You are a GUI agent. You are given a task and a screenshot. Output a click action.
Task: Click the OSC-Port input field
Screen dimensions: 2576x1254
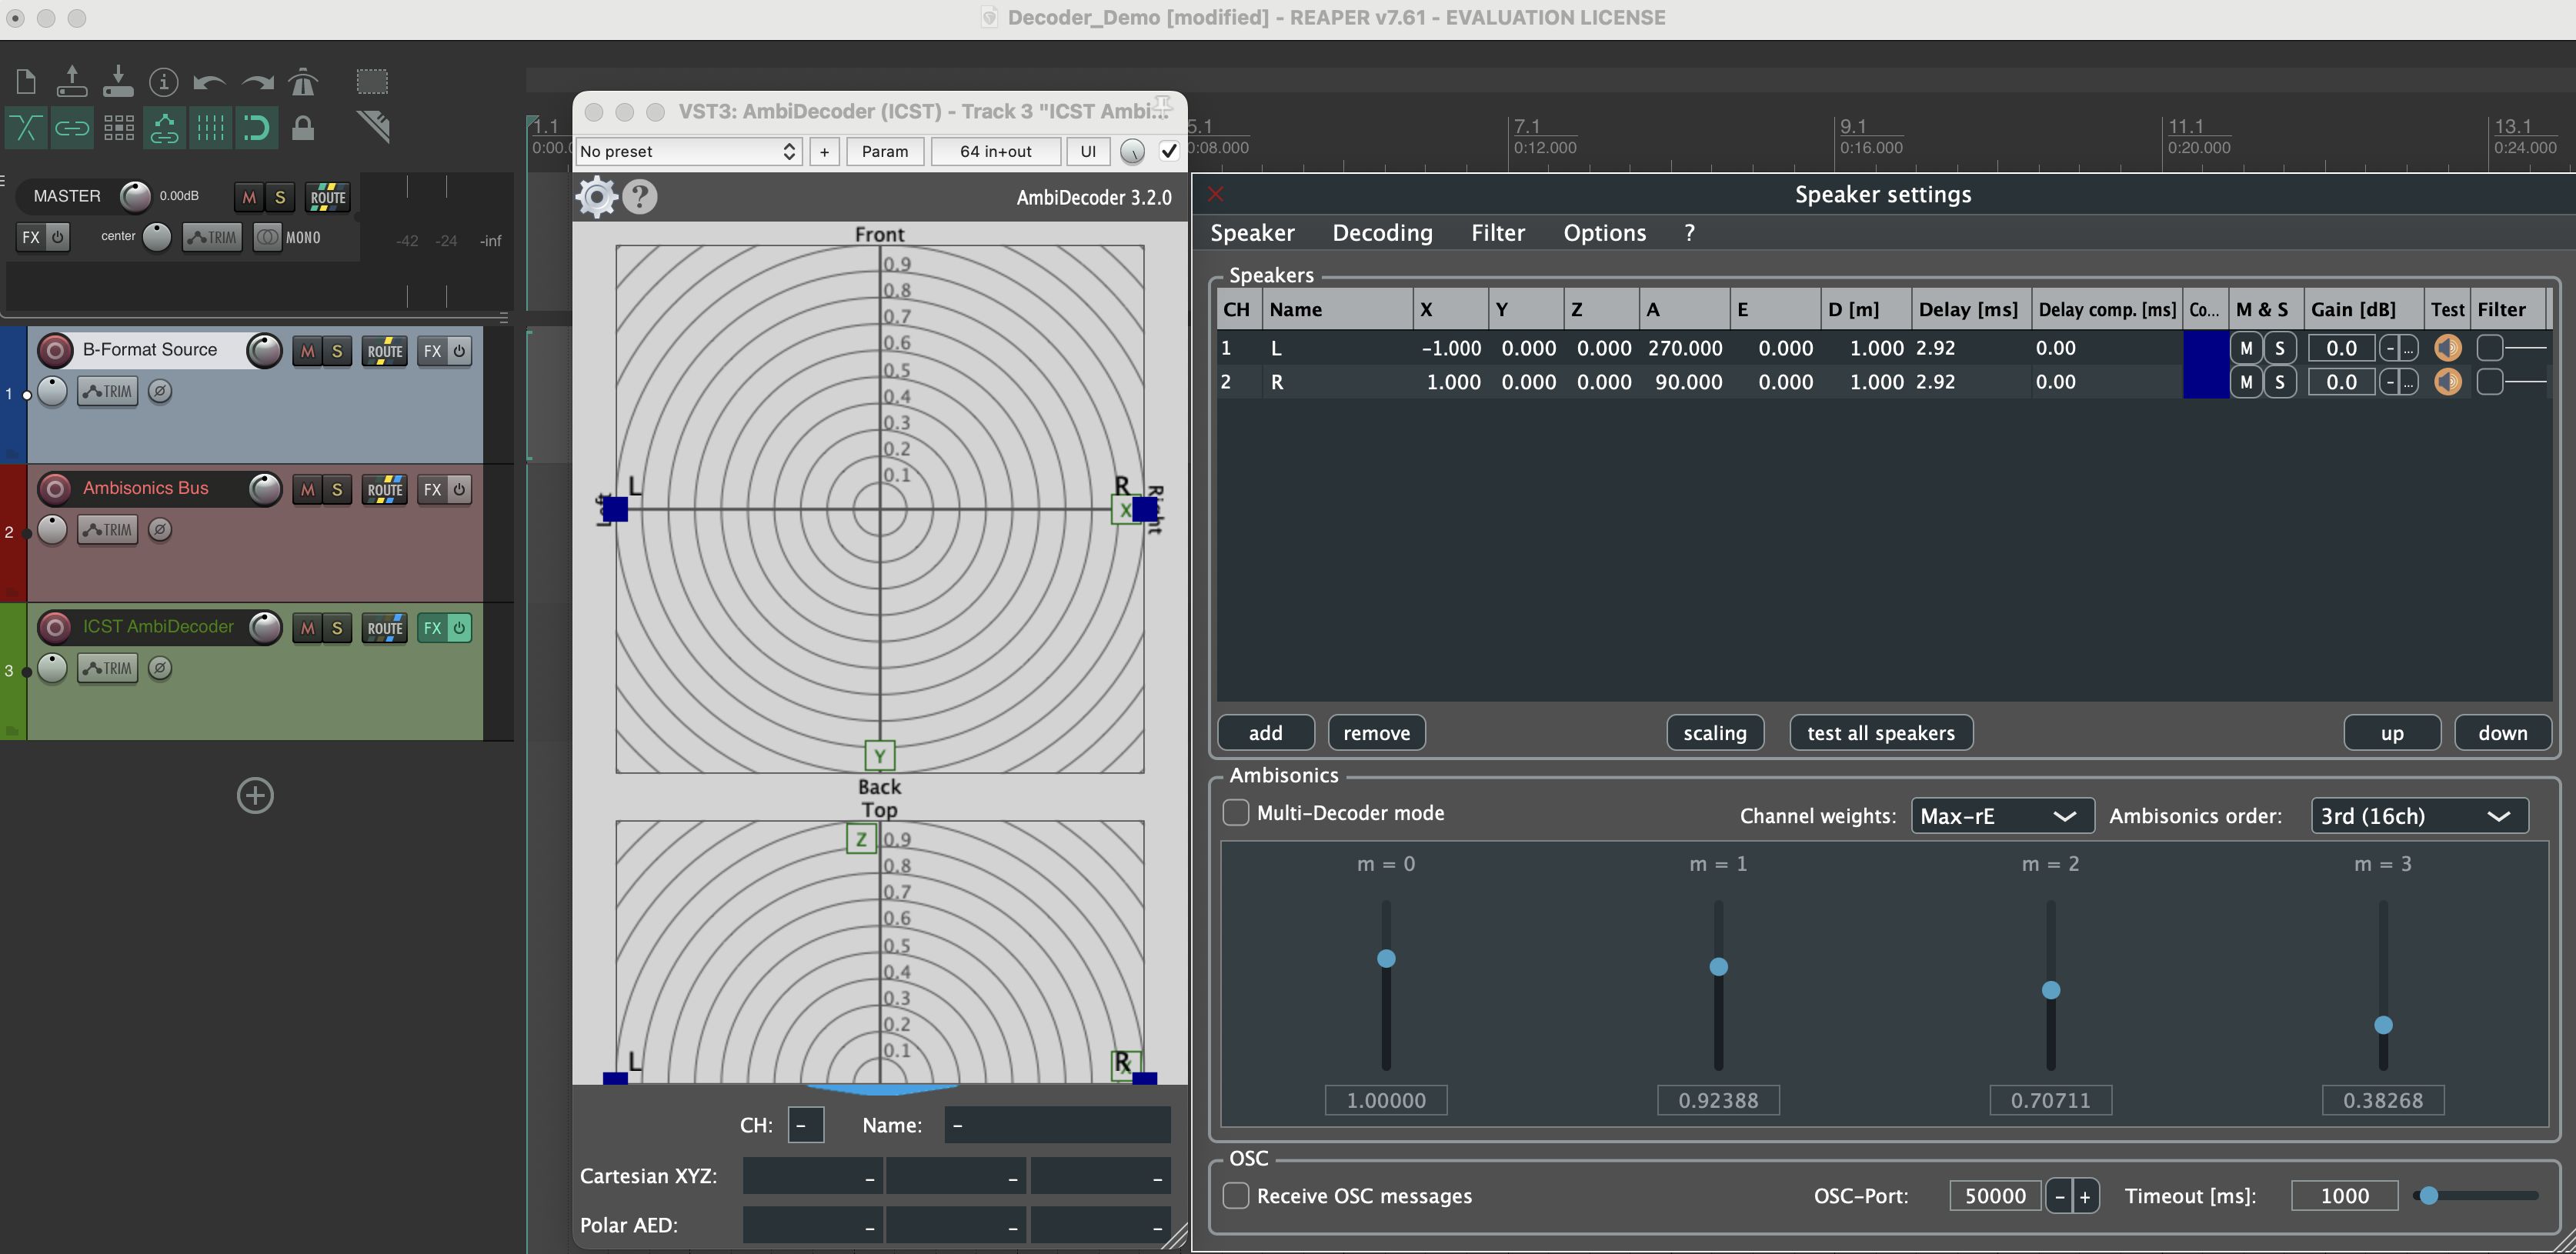1994,1196
